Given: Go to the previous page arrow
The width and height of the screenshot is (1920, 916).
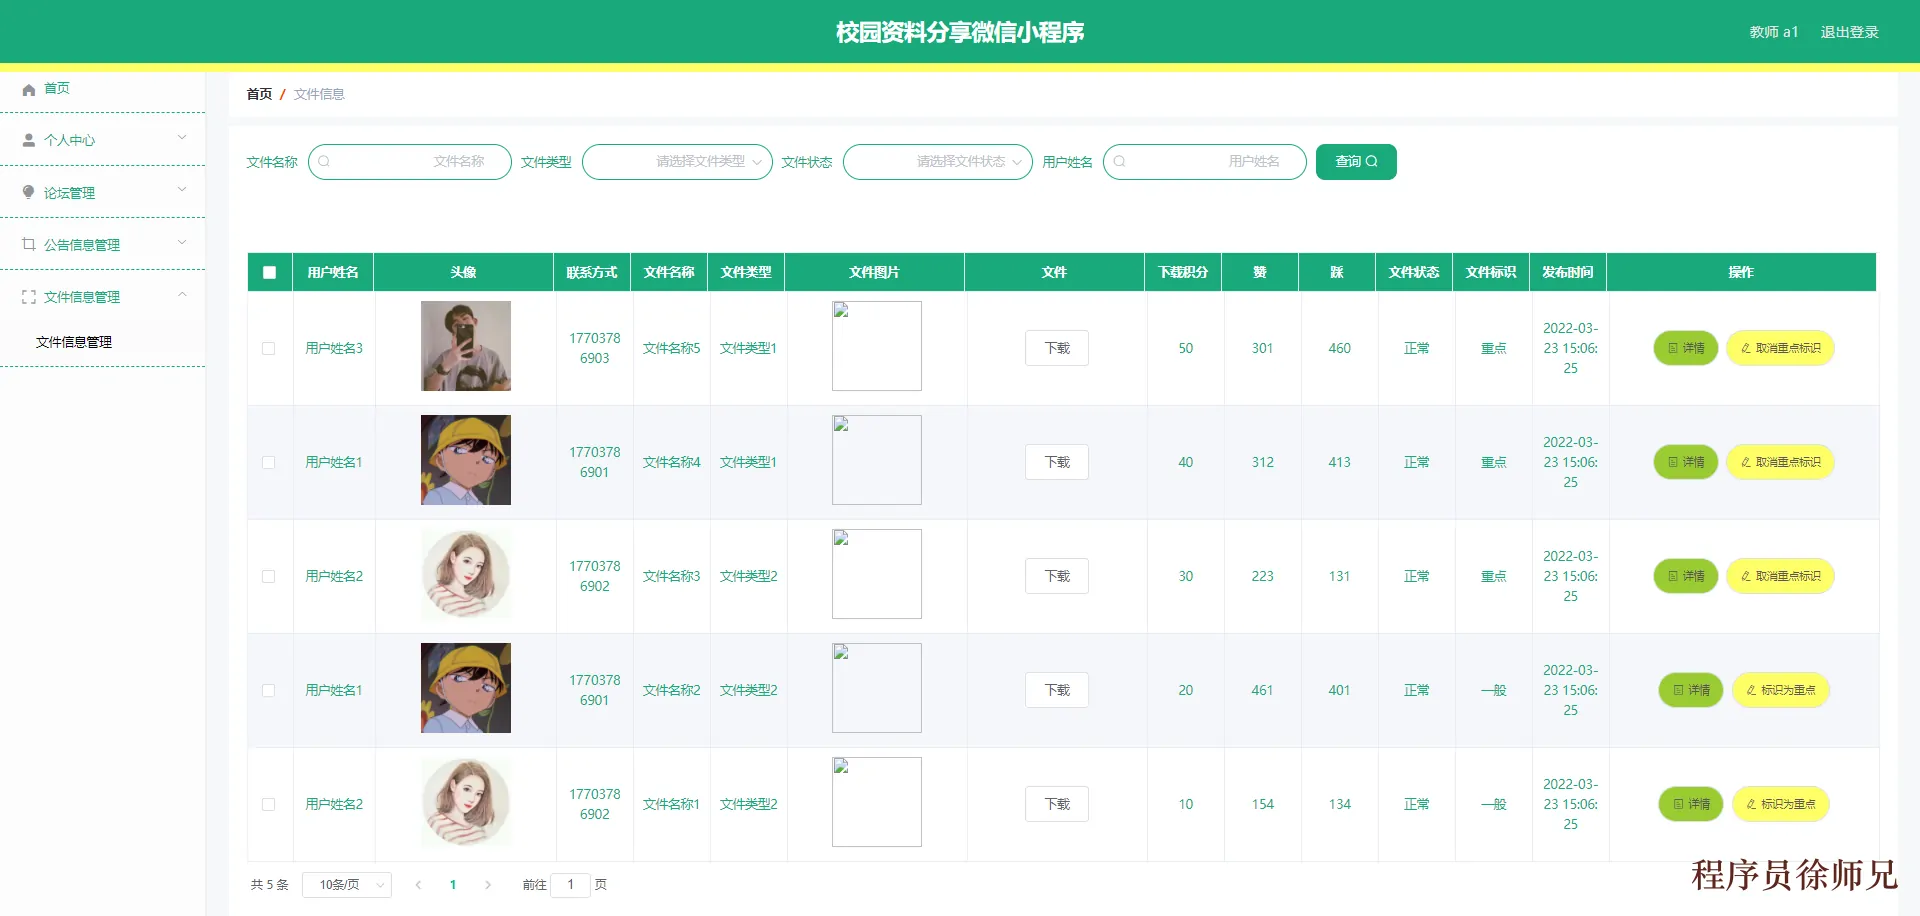Looking at the screenshot, I should tap(418, 885).
